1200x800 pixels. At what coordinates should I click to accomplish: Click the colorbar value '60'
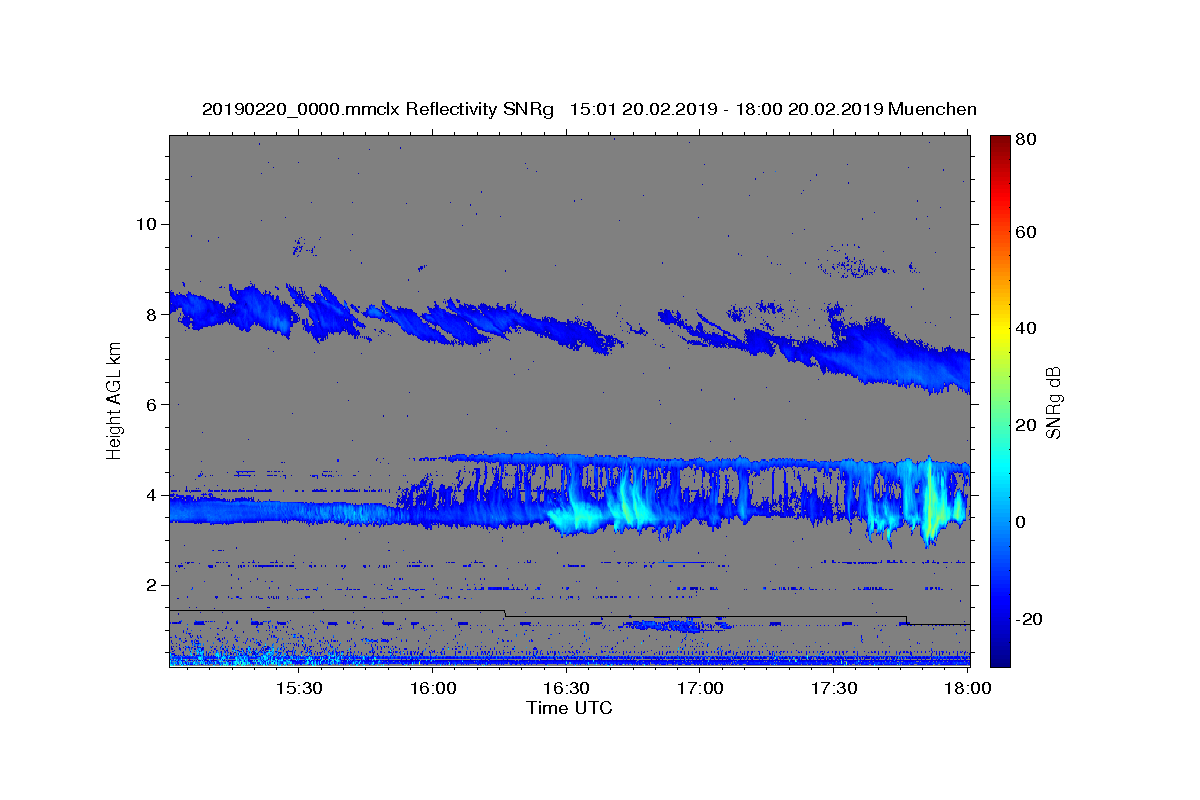[1025, 232]
